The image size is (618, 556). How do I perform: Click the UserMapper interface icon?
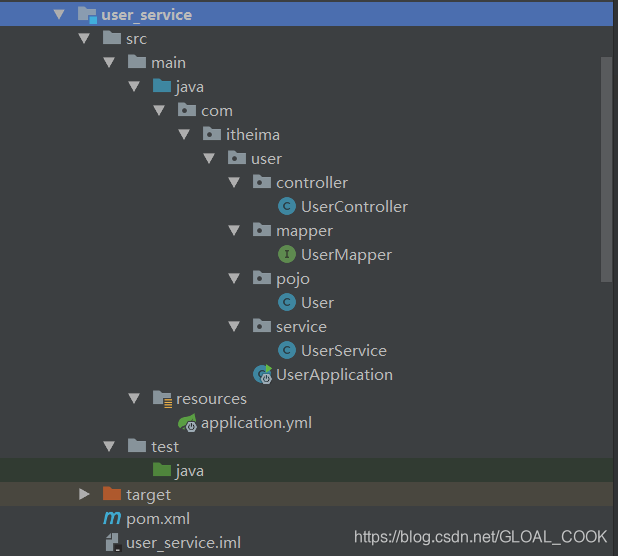(x=287, y=254)
